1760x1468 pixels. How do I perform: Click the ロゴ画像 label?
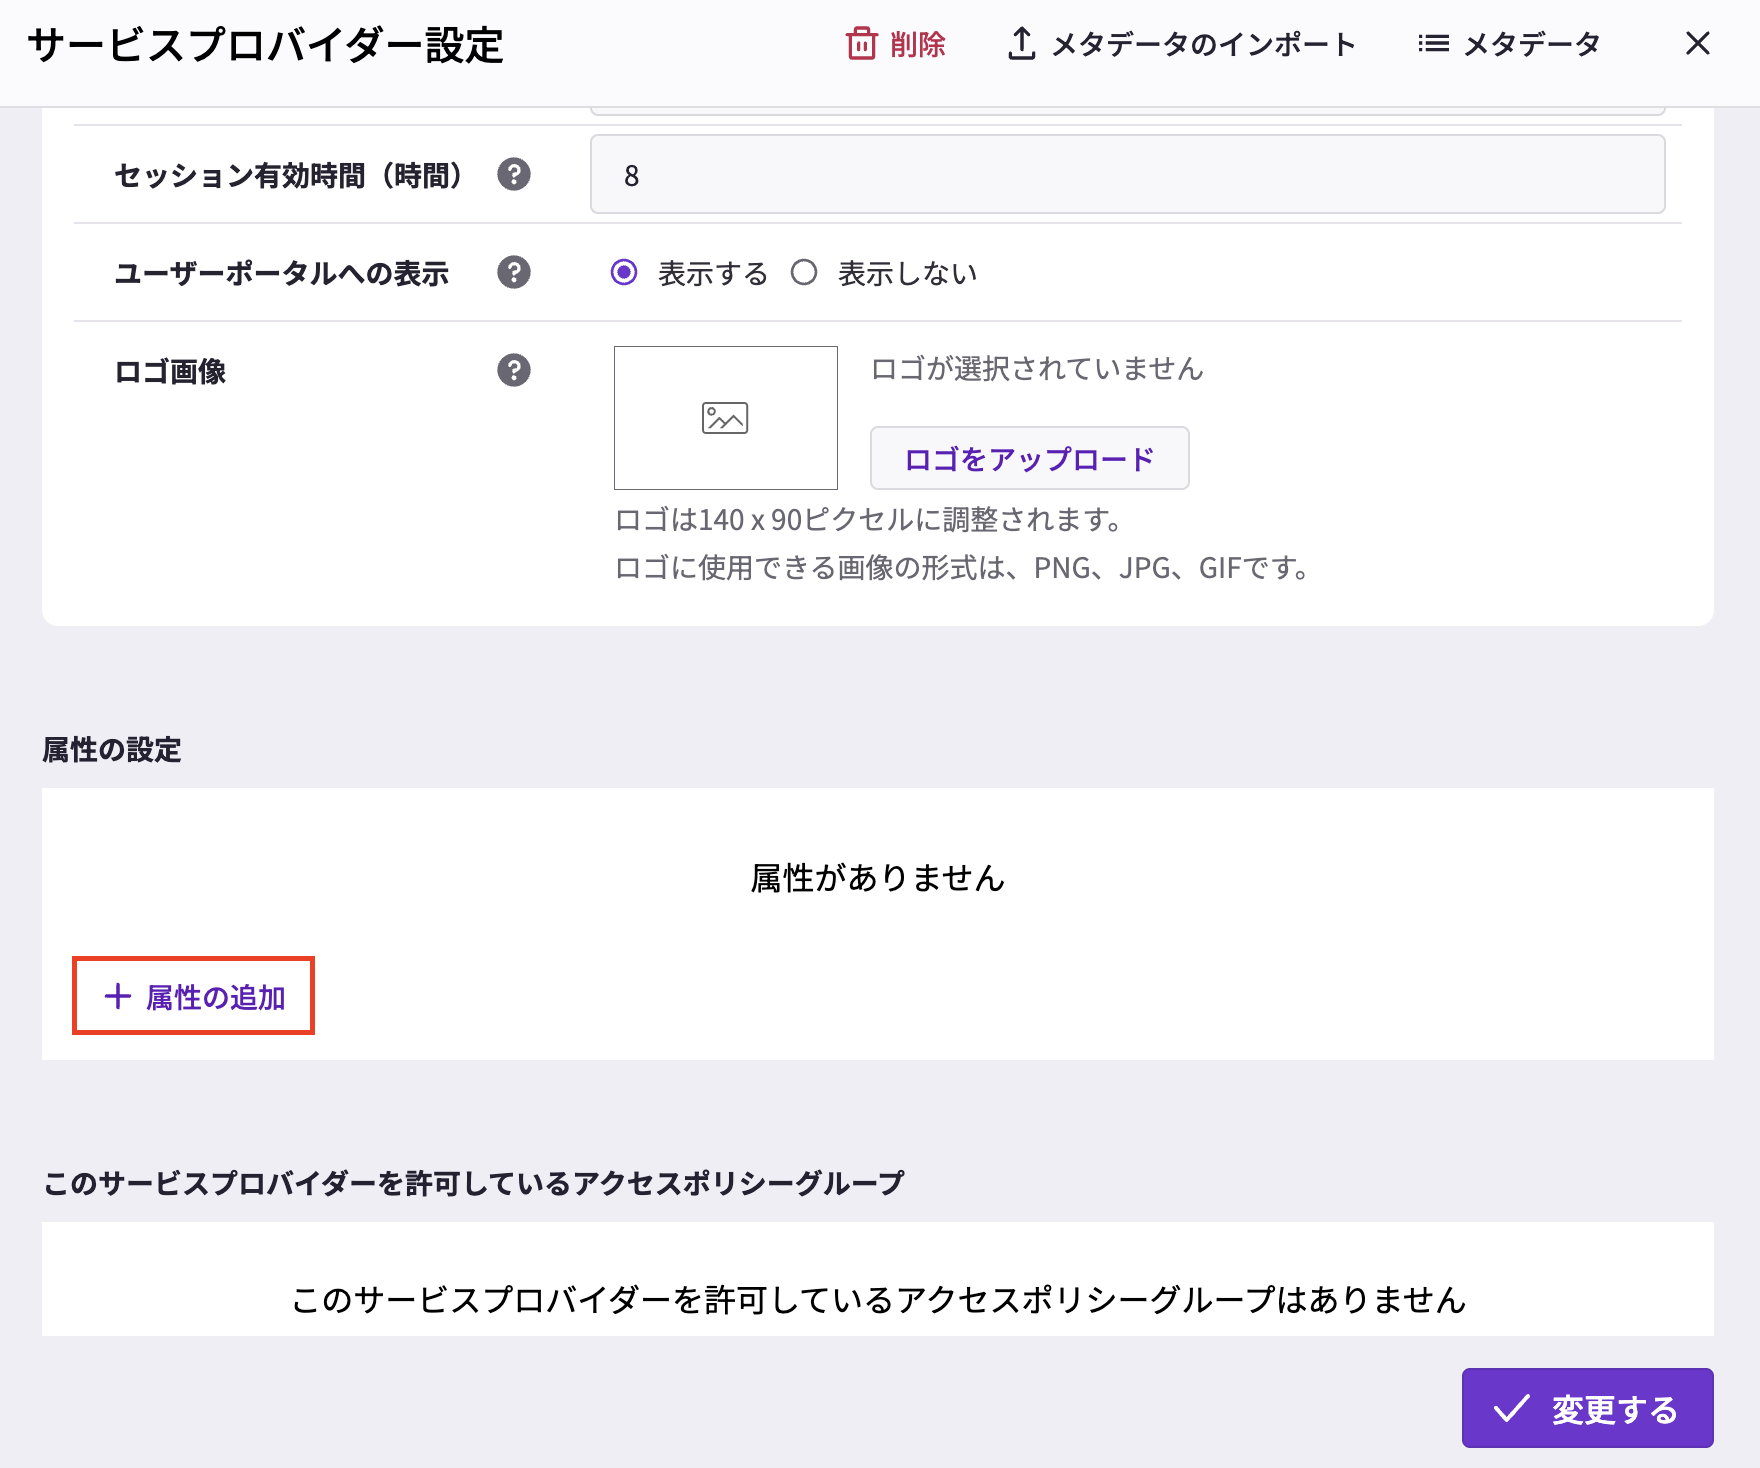click(x=170, y=371)
